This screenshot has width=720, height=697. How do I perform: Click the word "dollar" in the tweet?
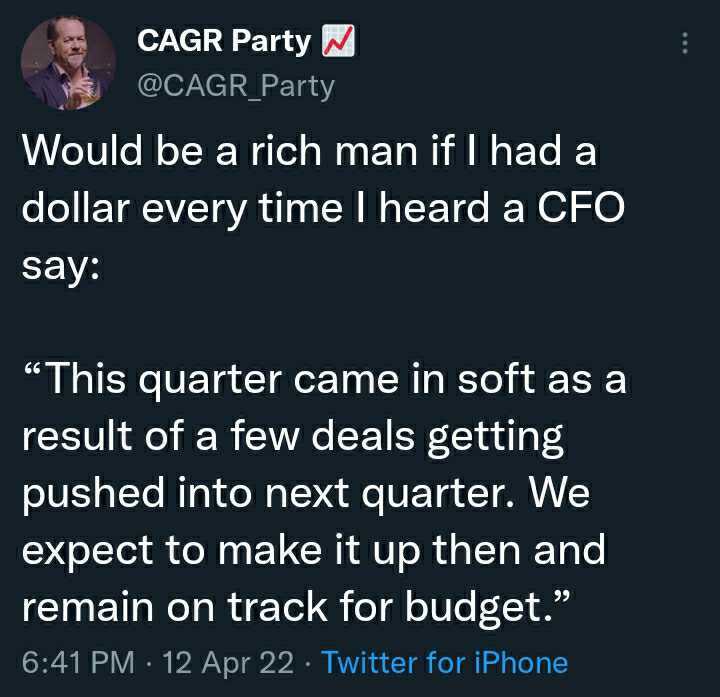pos(79,212)
